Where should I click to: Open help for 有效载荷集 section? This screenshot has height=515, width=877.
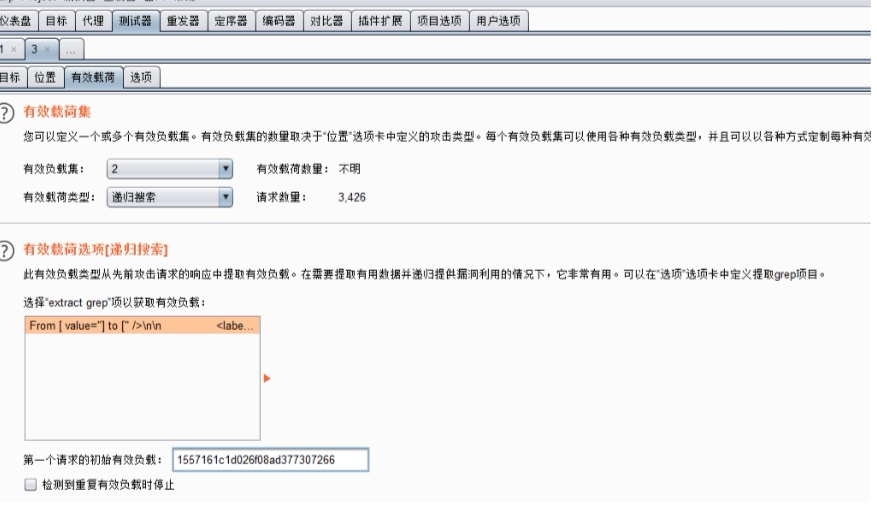tap(6, 114)
